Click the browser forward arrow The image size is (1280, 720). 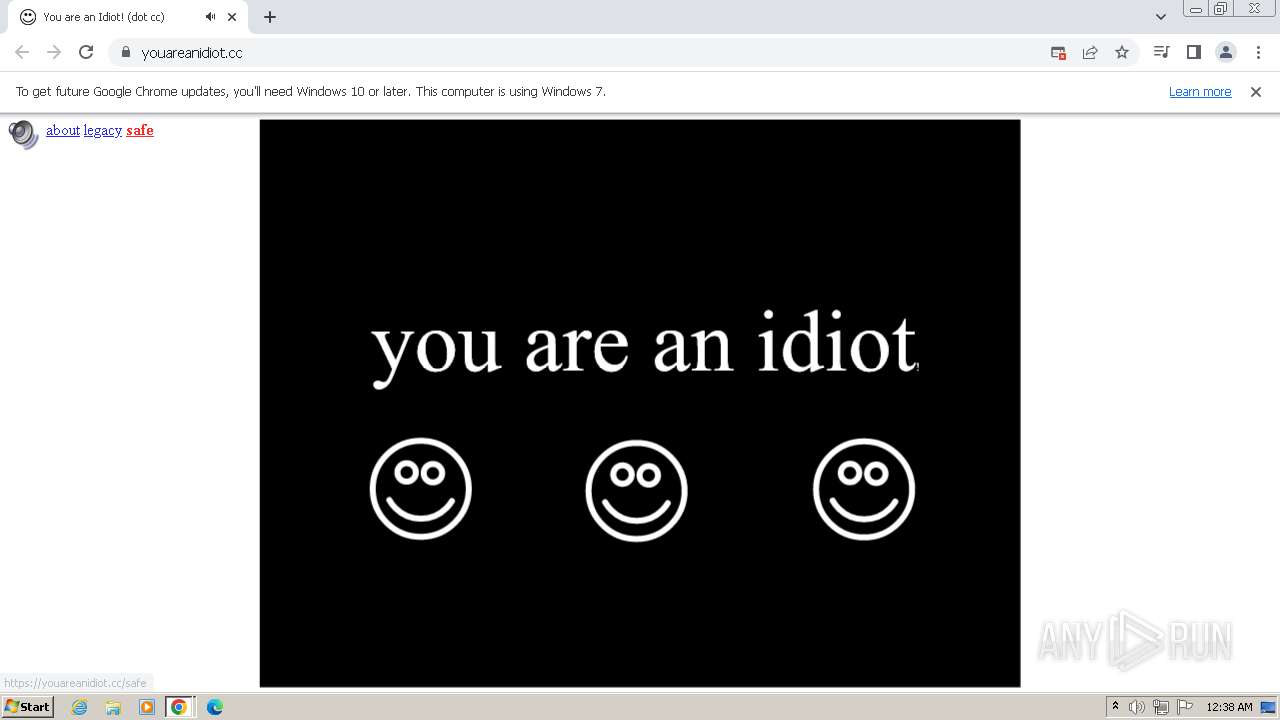pos(54,52)
